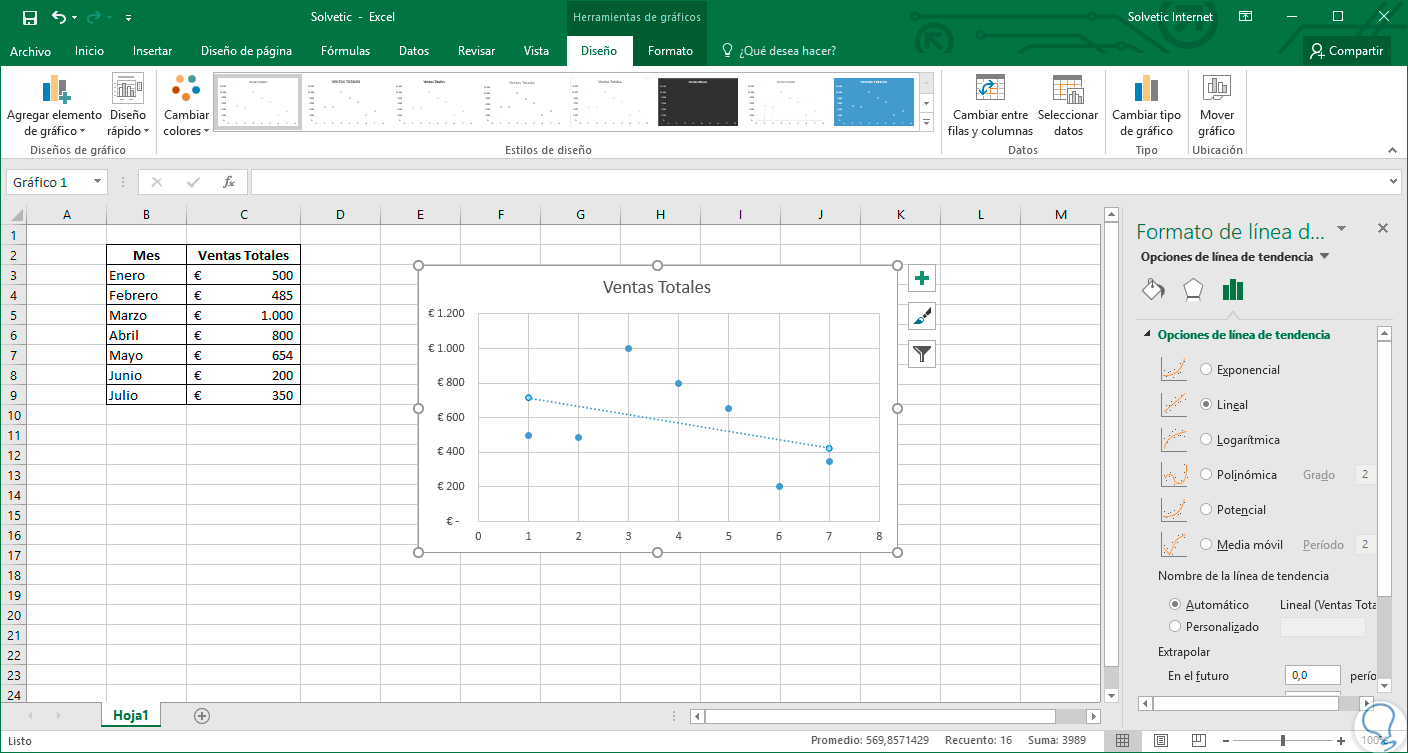
Task: Apply the blue chart style thumbnail
Action: (x=874, y=103)
